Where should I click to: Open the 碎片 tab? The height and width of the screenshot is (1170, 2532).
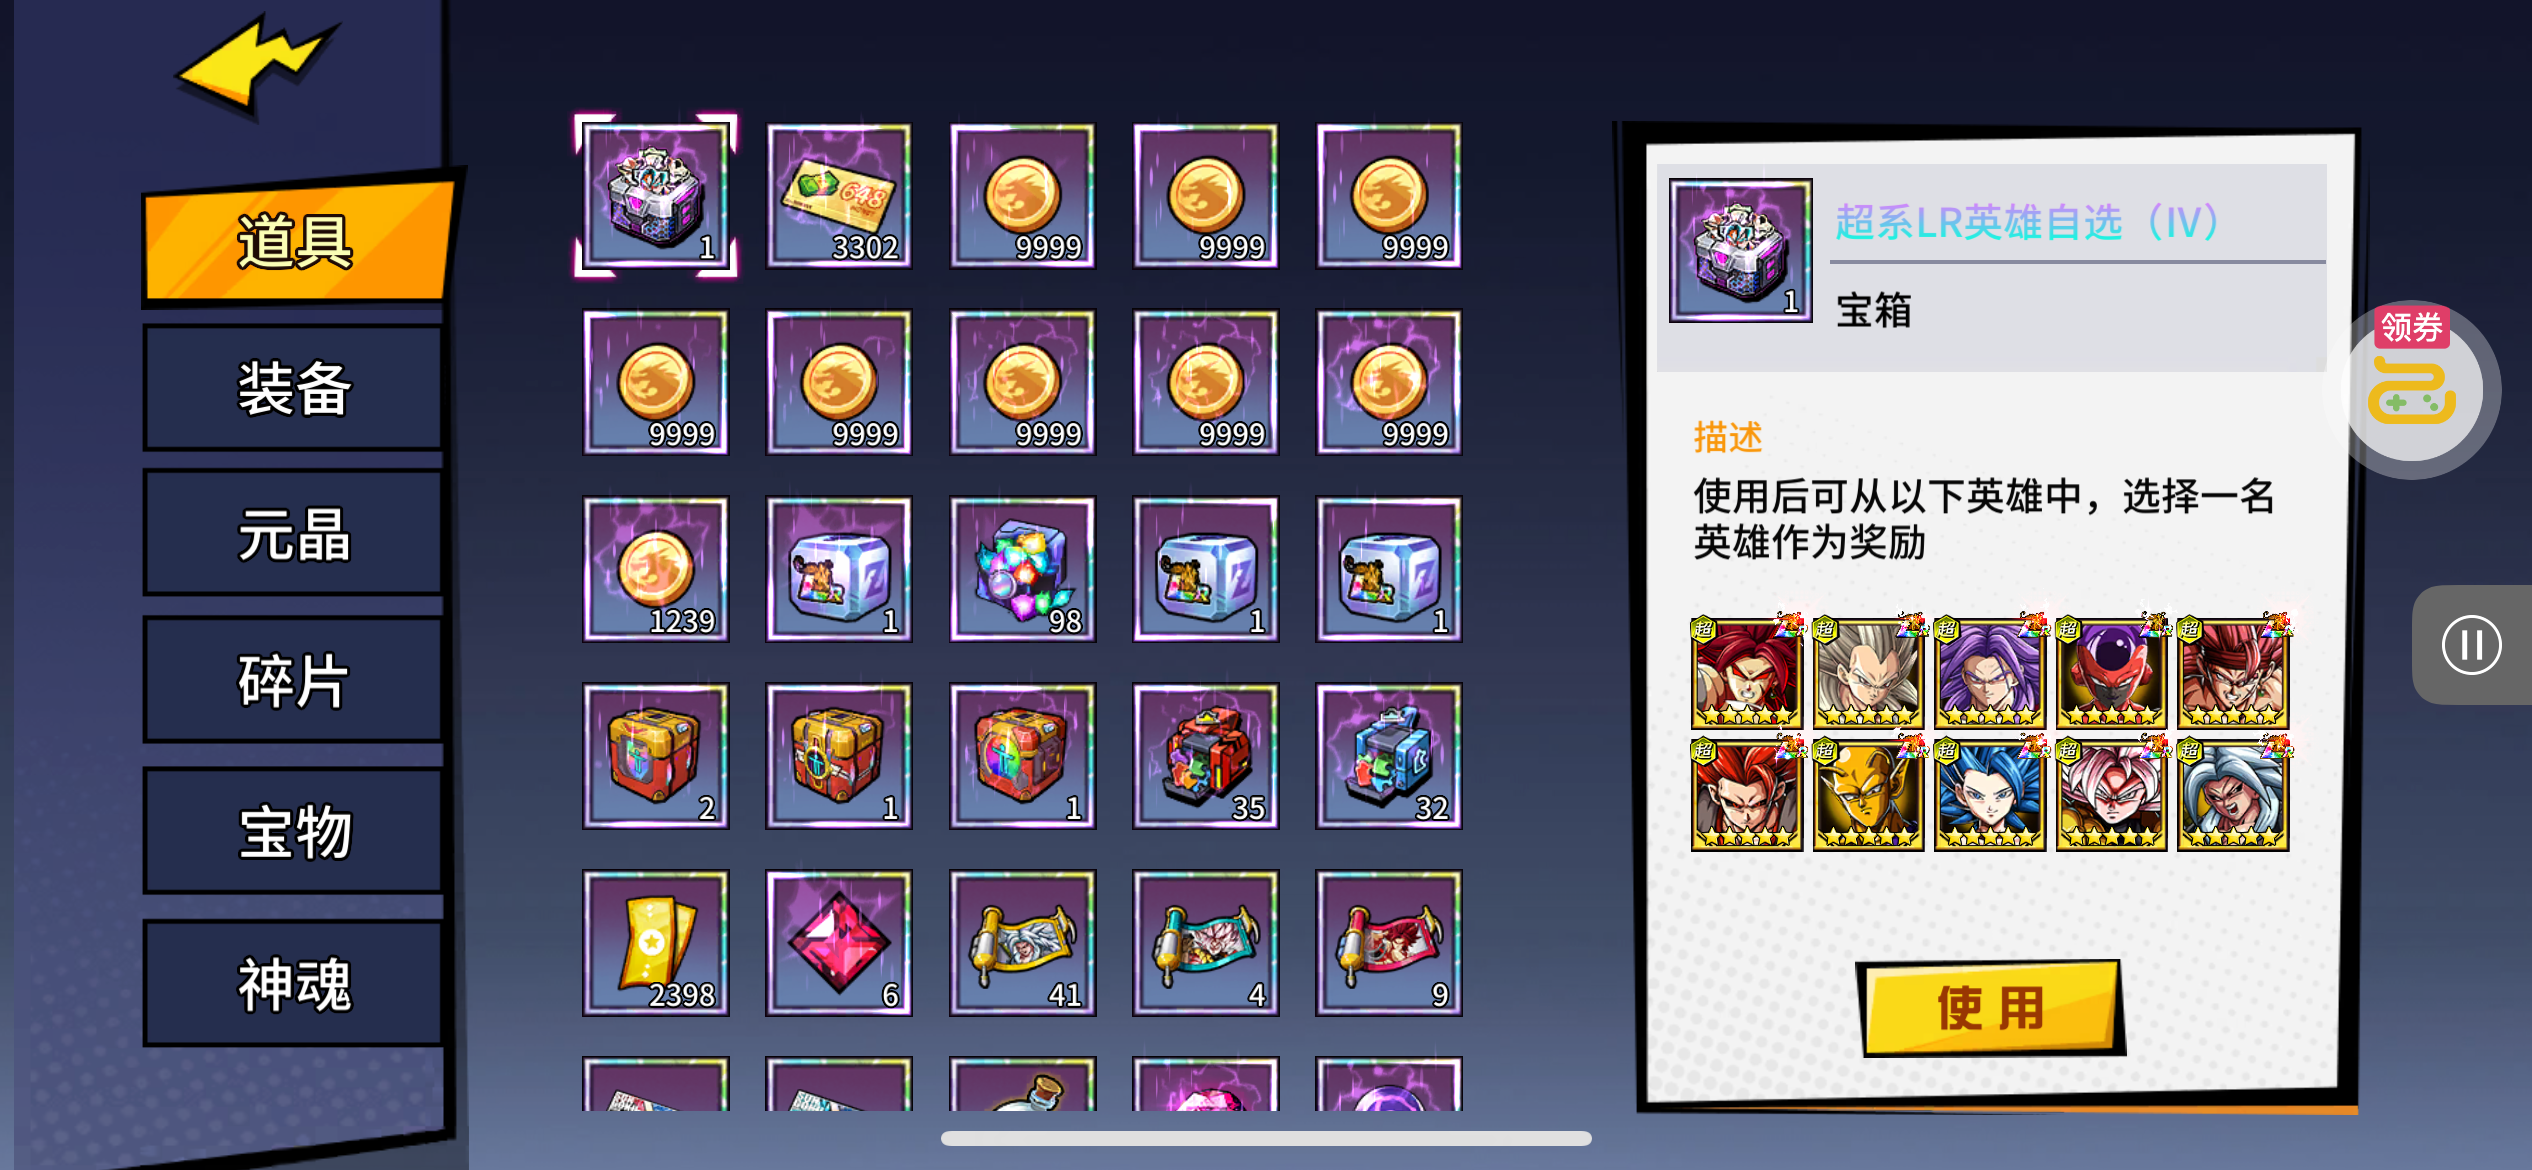coord(294,681)
